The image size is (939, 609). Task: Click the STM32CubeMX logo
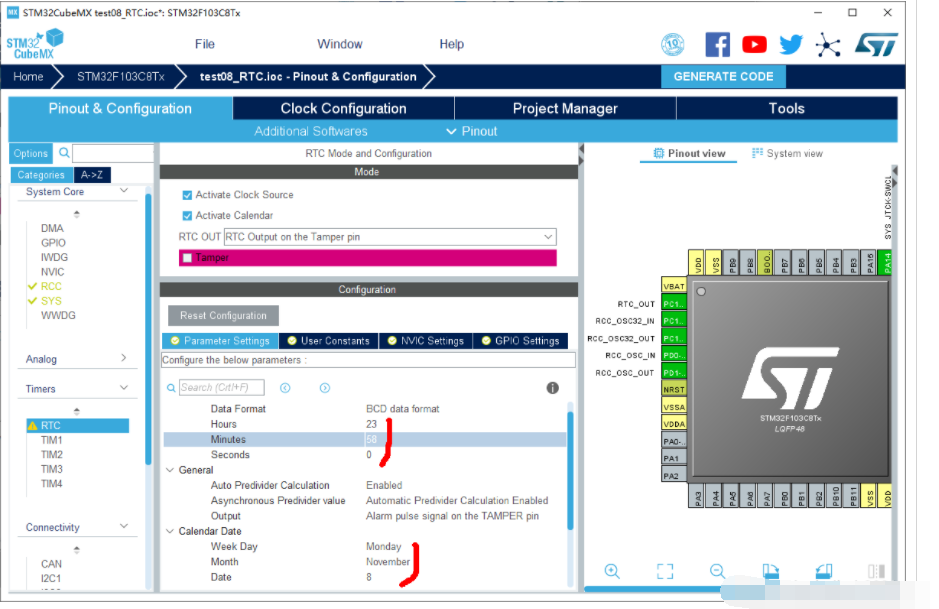pos(35,44)
